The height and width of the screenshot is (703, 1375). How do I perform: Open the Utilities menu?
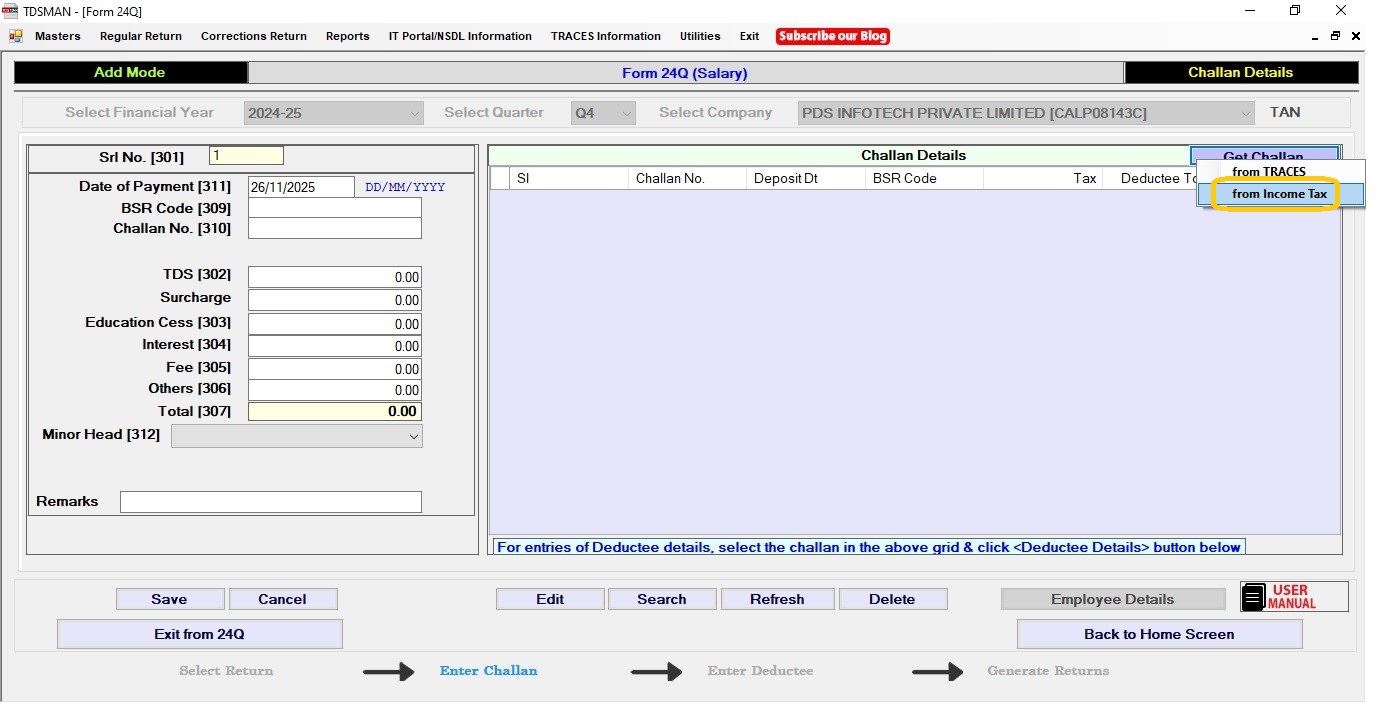(700, 36)
